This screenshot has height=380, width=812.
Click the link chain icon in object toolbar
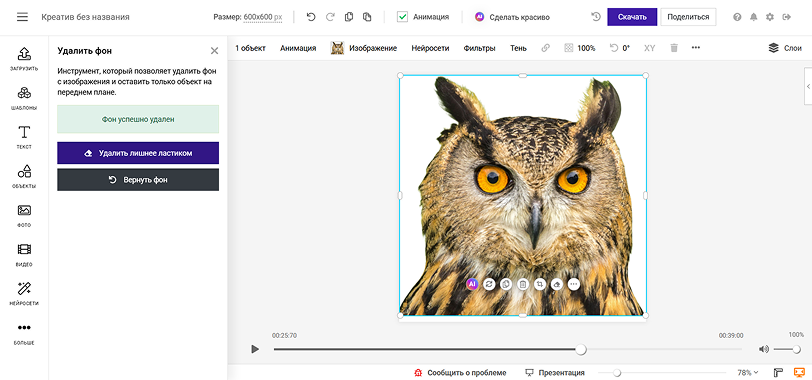click(x=545, y=48)
